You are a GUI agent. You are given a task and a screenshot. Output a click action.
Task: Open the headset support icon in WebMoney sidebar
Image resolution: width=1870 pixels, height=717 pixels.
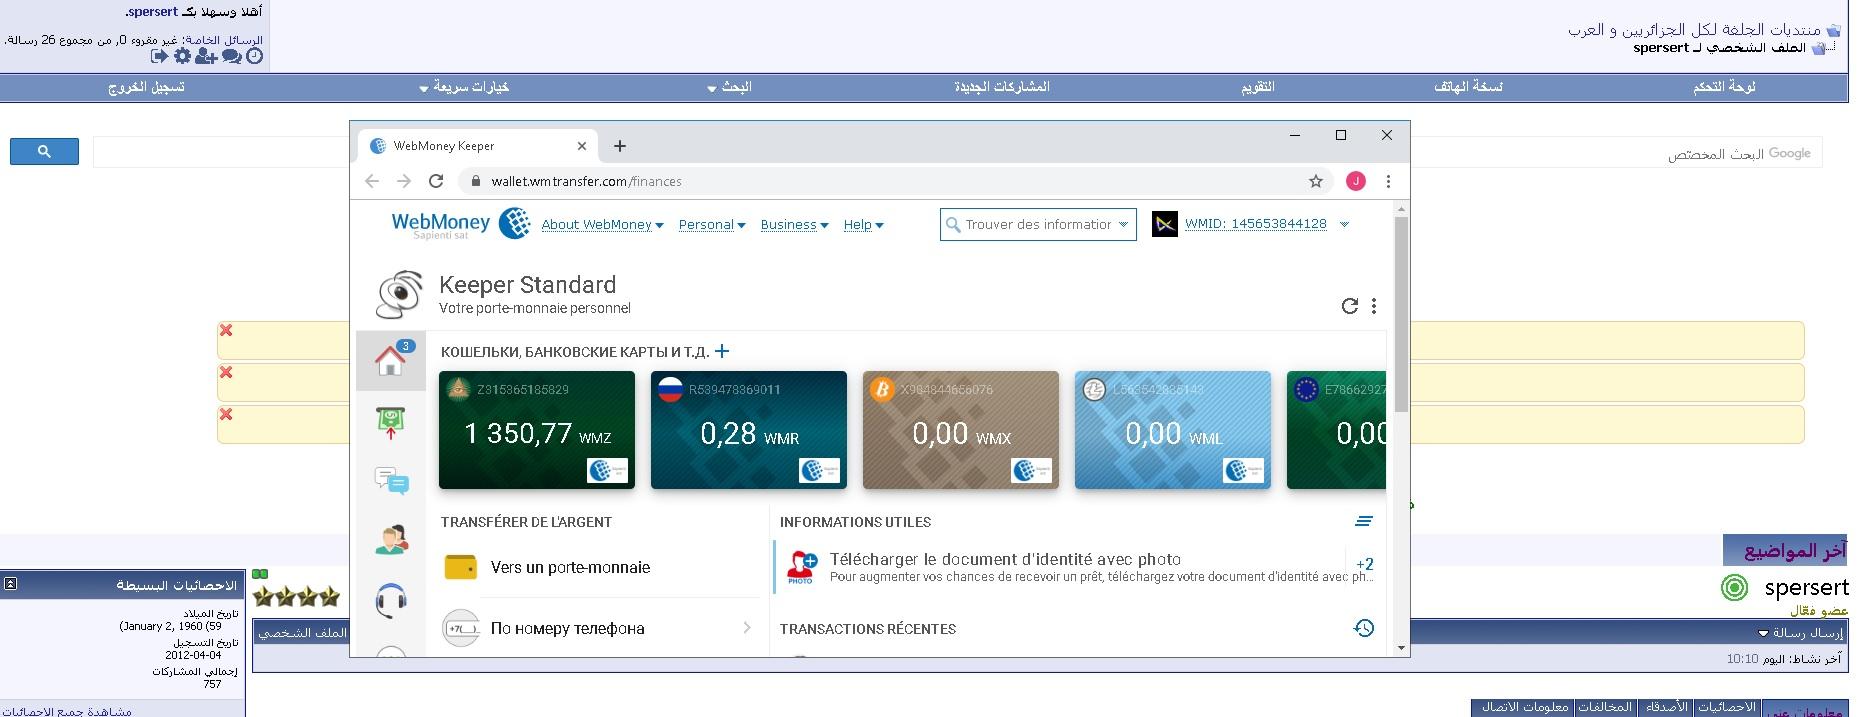(x=390, y=601)
